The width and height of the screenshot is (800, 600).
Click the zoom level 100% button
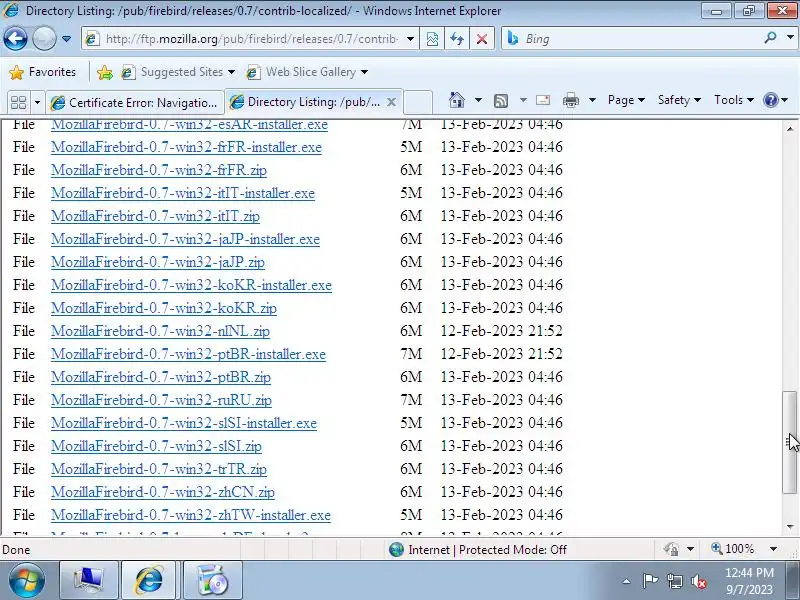(732, 549)
